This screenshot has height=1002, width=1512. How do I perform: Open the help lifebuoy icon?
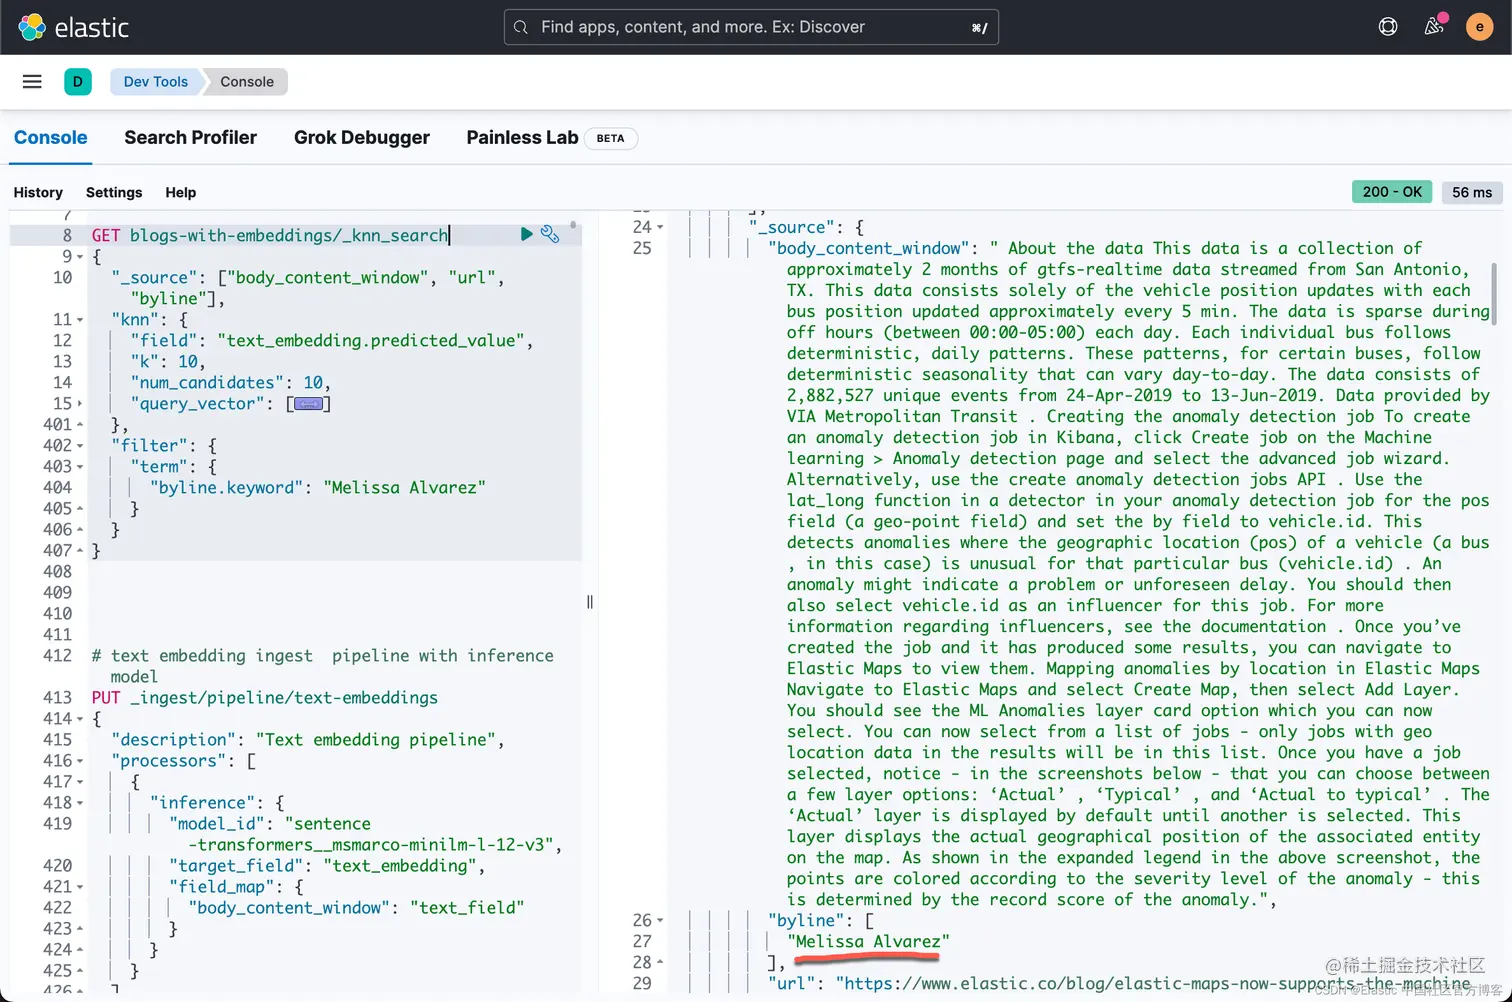point(1388,27)
